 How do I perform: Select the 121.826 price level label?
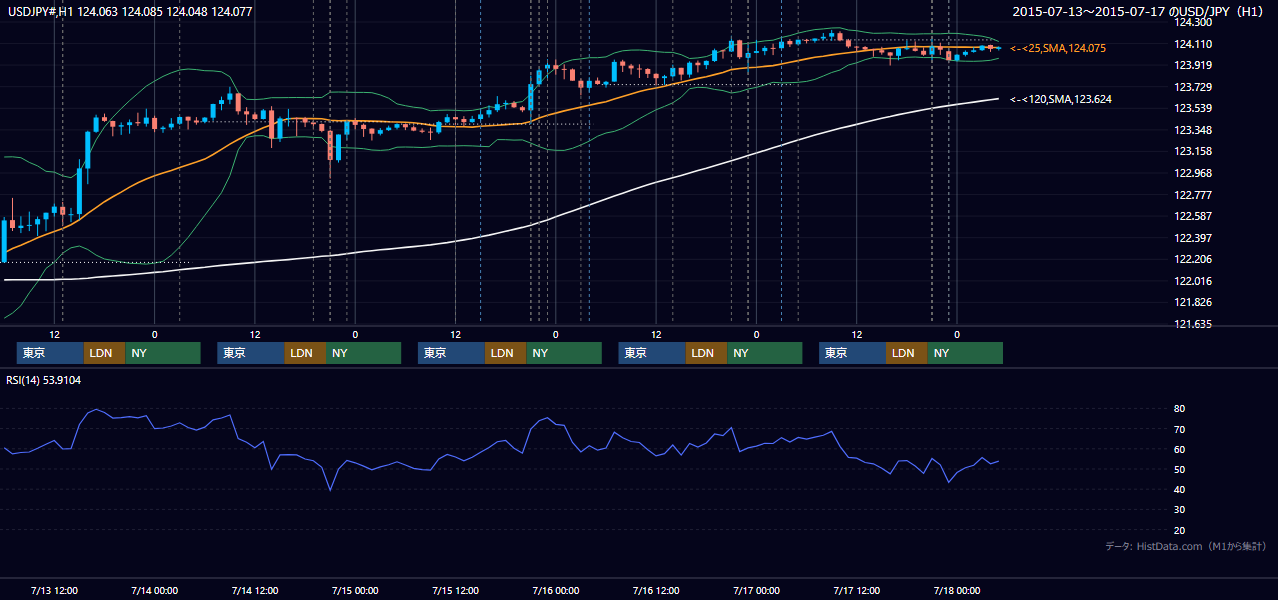[1192, 302]
